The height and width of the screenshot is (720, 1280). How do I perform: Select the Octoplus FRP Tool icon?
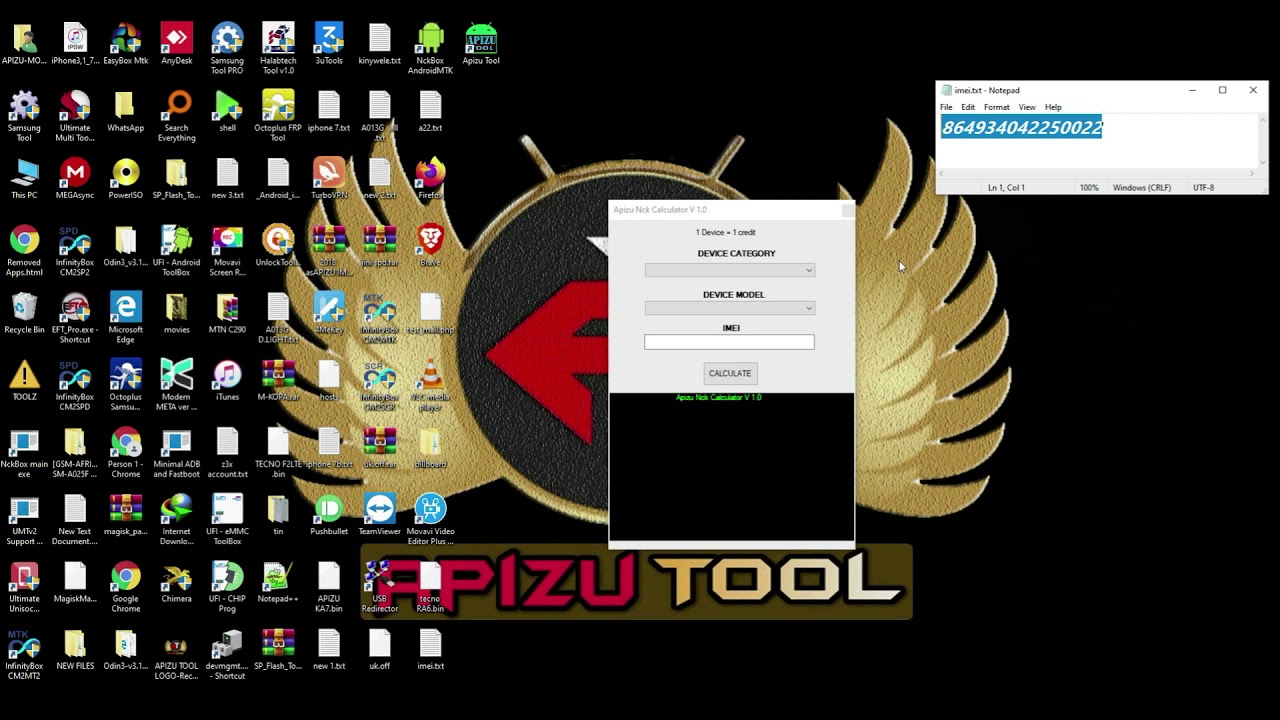click(x=278, y=117)
